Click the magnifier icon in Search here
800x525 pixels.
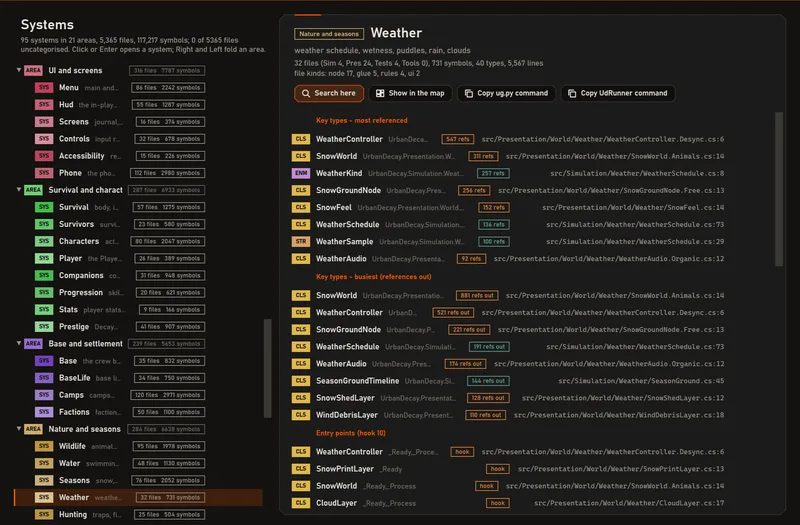(x=306, y=93)
